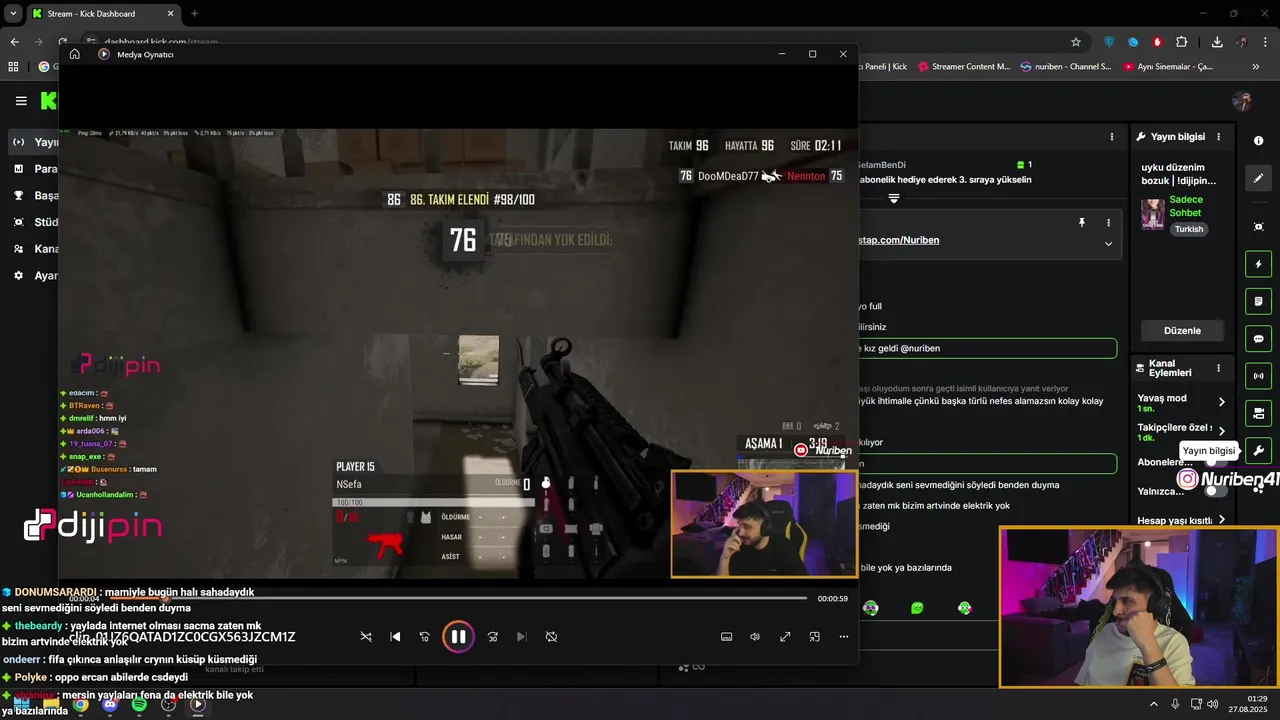Bookmark this page with star icon
1280x720 pixels.
point(1076,42)
